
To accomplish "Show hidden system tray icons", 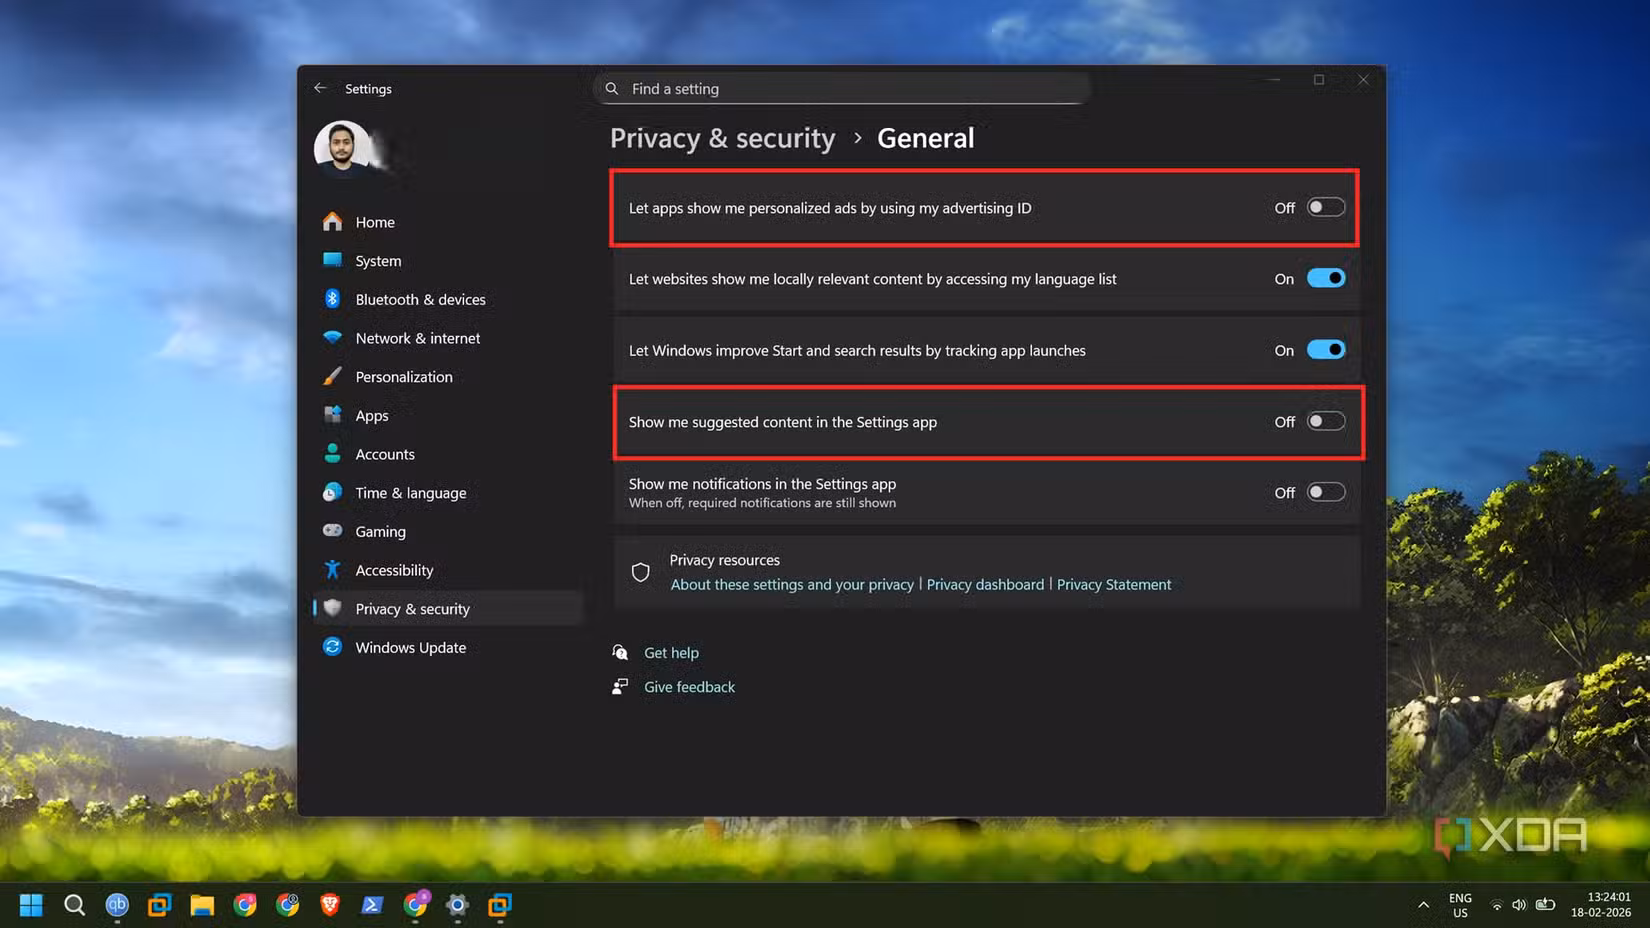I will click(1423, 905).
